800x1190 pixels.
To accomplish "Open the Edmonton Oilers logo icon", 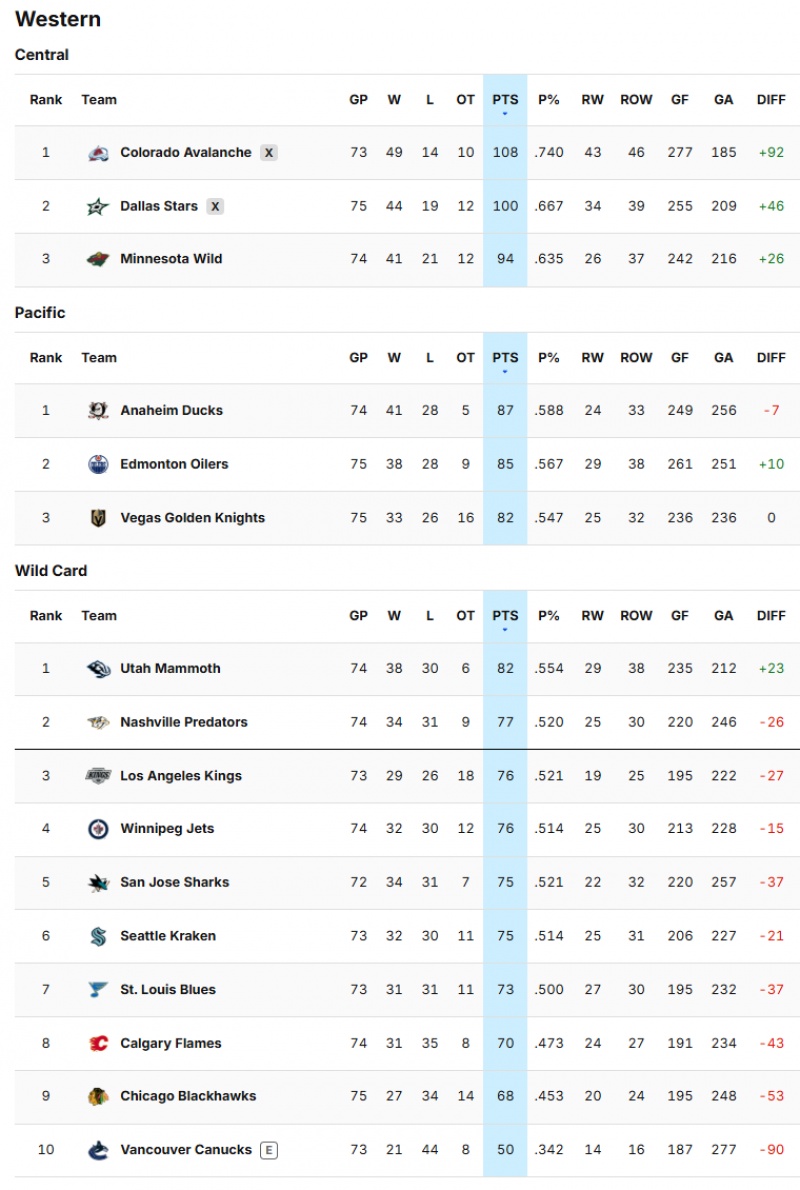I will (98, 464).
